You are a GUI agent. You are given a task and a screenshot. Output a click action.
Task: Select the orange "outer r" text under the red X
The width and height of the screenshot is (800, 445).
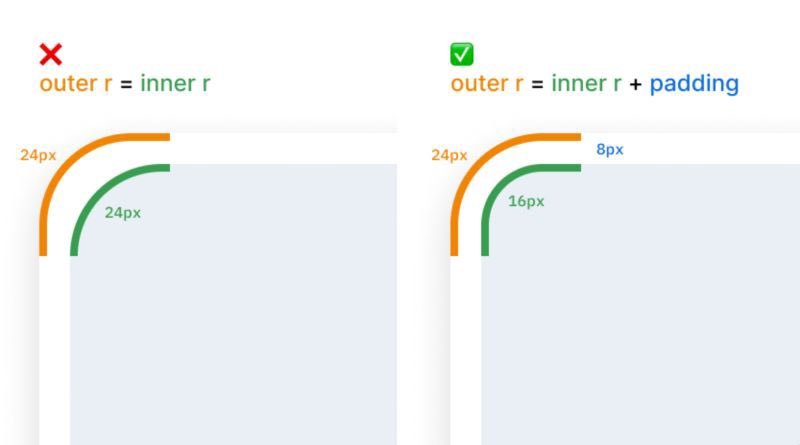[x=76, y=83]
